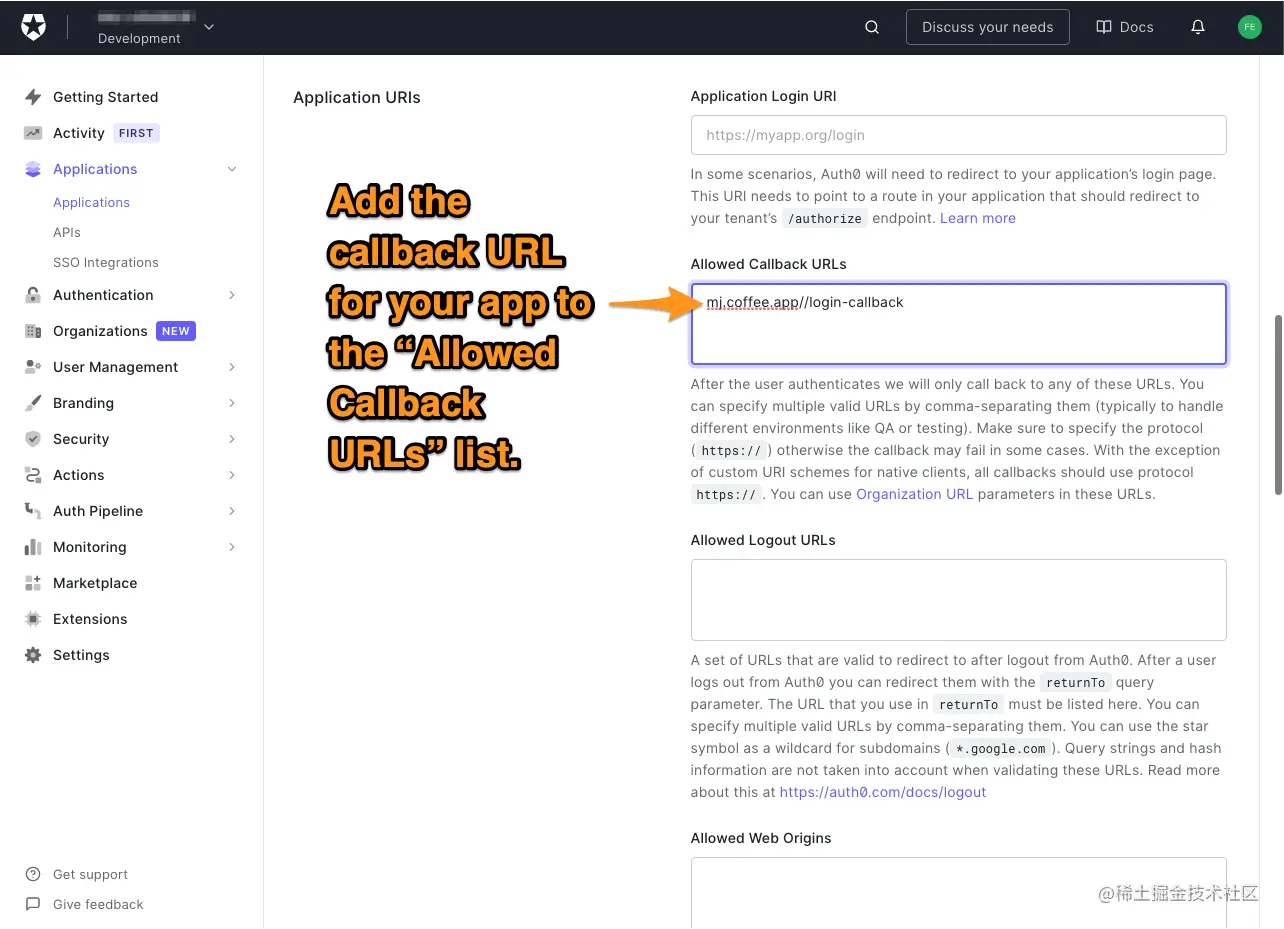This screenshot has height=929, width=1284.
Task: Click into the Allowed Callback URLs textbox
Action: coord(958,324)
